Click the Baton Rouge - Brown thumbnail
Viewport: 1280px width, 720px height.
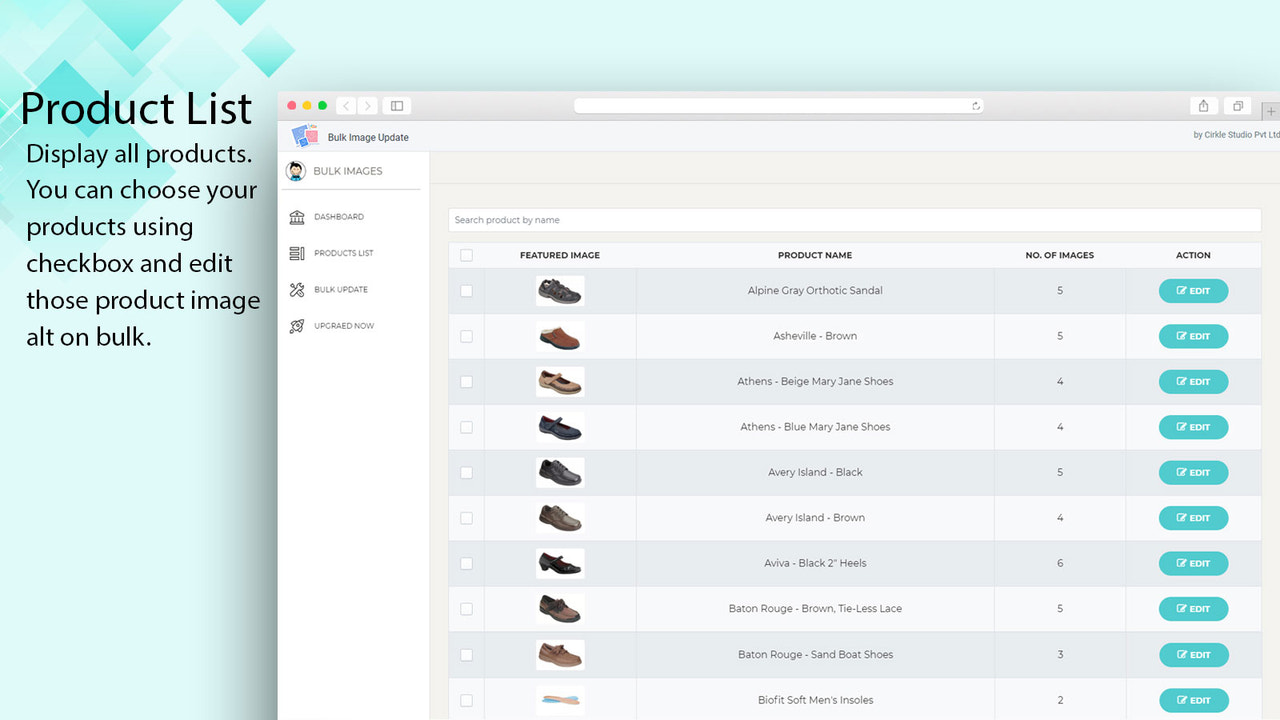[560, 609]
